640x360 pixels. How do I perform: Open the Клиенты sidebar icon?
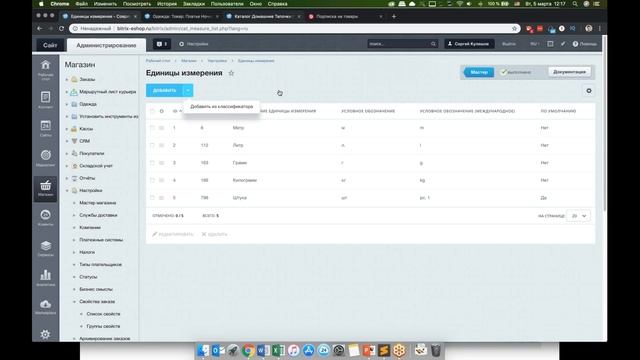tap(45, 218)
